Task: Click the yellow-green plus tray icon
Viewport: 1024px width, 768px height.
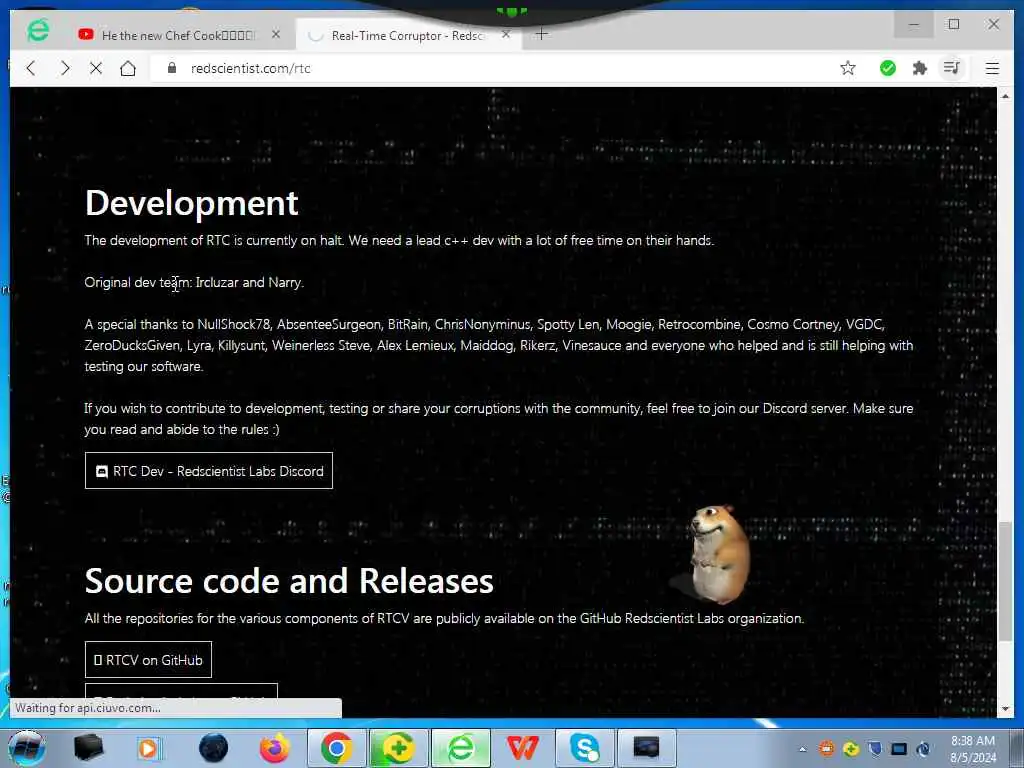Action: (851, 749)
